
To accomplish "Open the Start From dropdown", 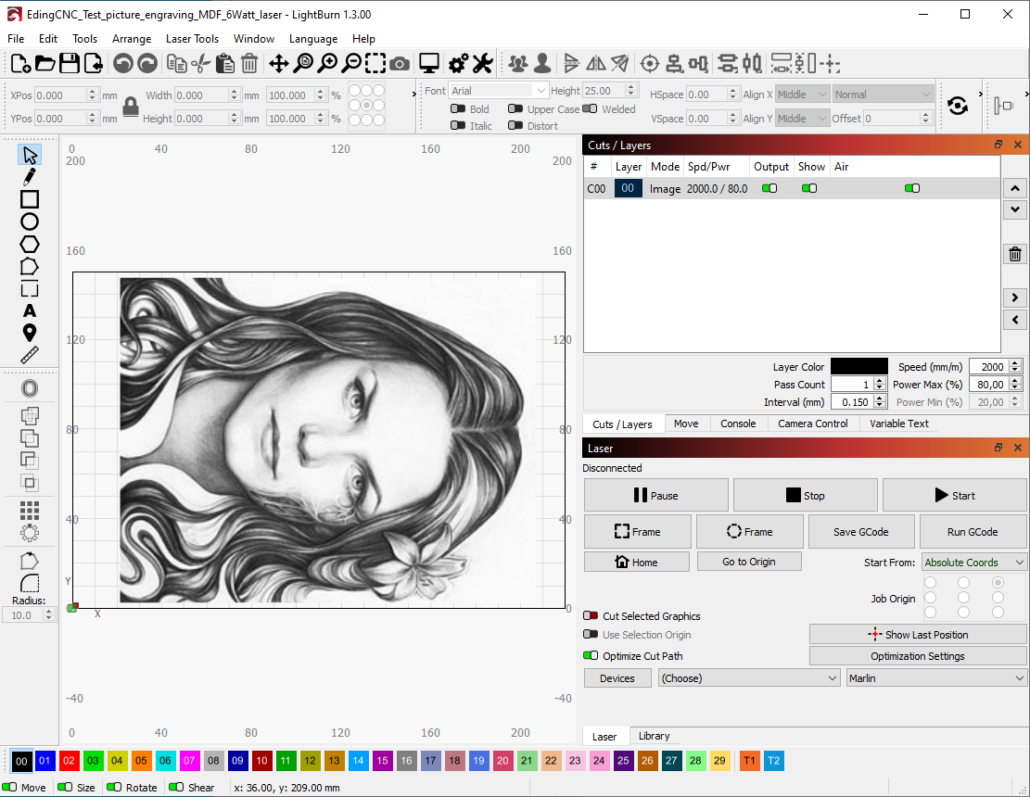I will click(x=973, y=563).
